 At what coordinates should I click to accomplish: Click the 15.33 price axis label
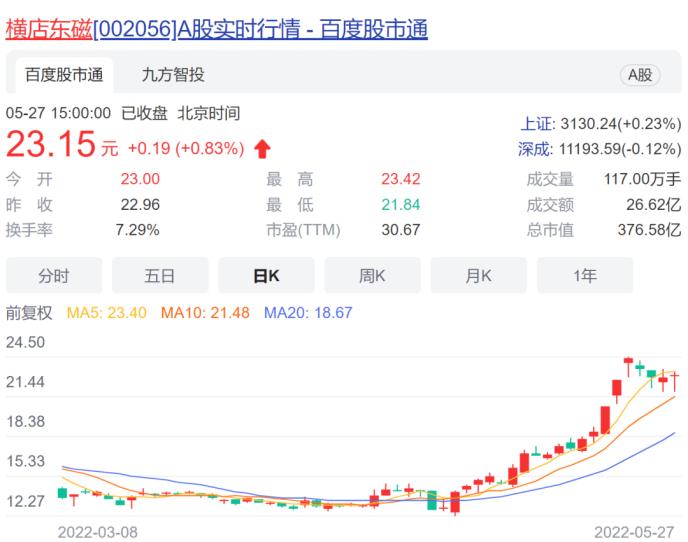click(25, 461)
